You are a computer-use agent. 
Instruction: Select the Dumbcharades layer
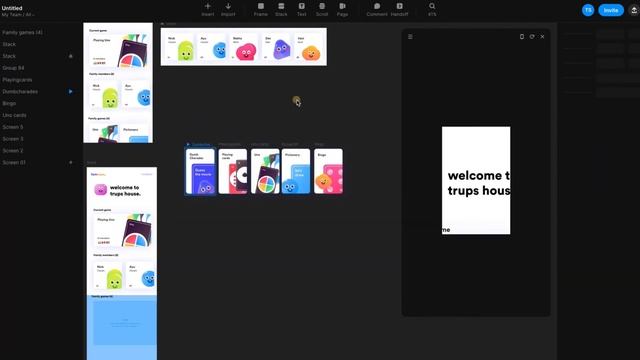click(x=20, y=91)
